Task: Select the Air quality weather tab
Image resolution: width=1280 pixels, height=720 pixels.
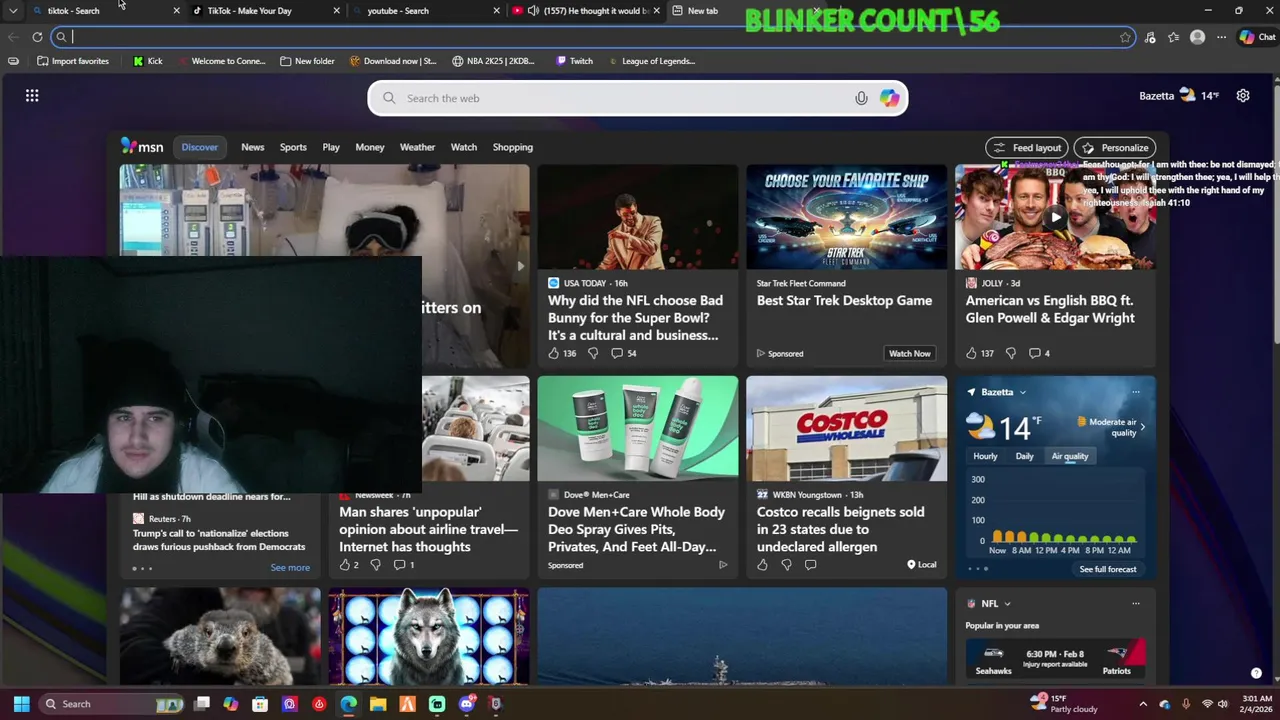Action: 1069,456
